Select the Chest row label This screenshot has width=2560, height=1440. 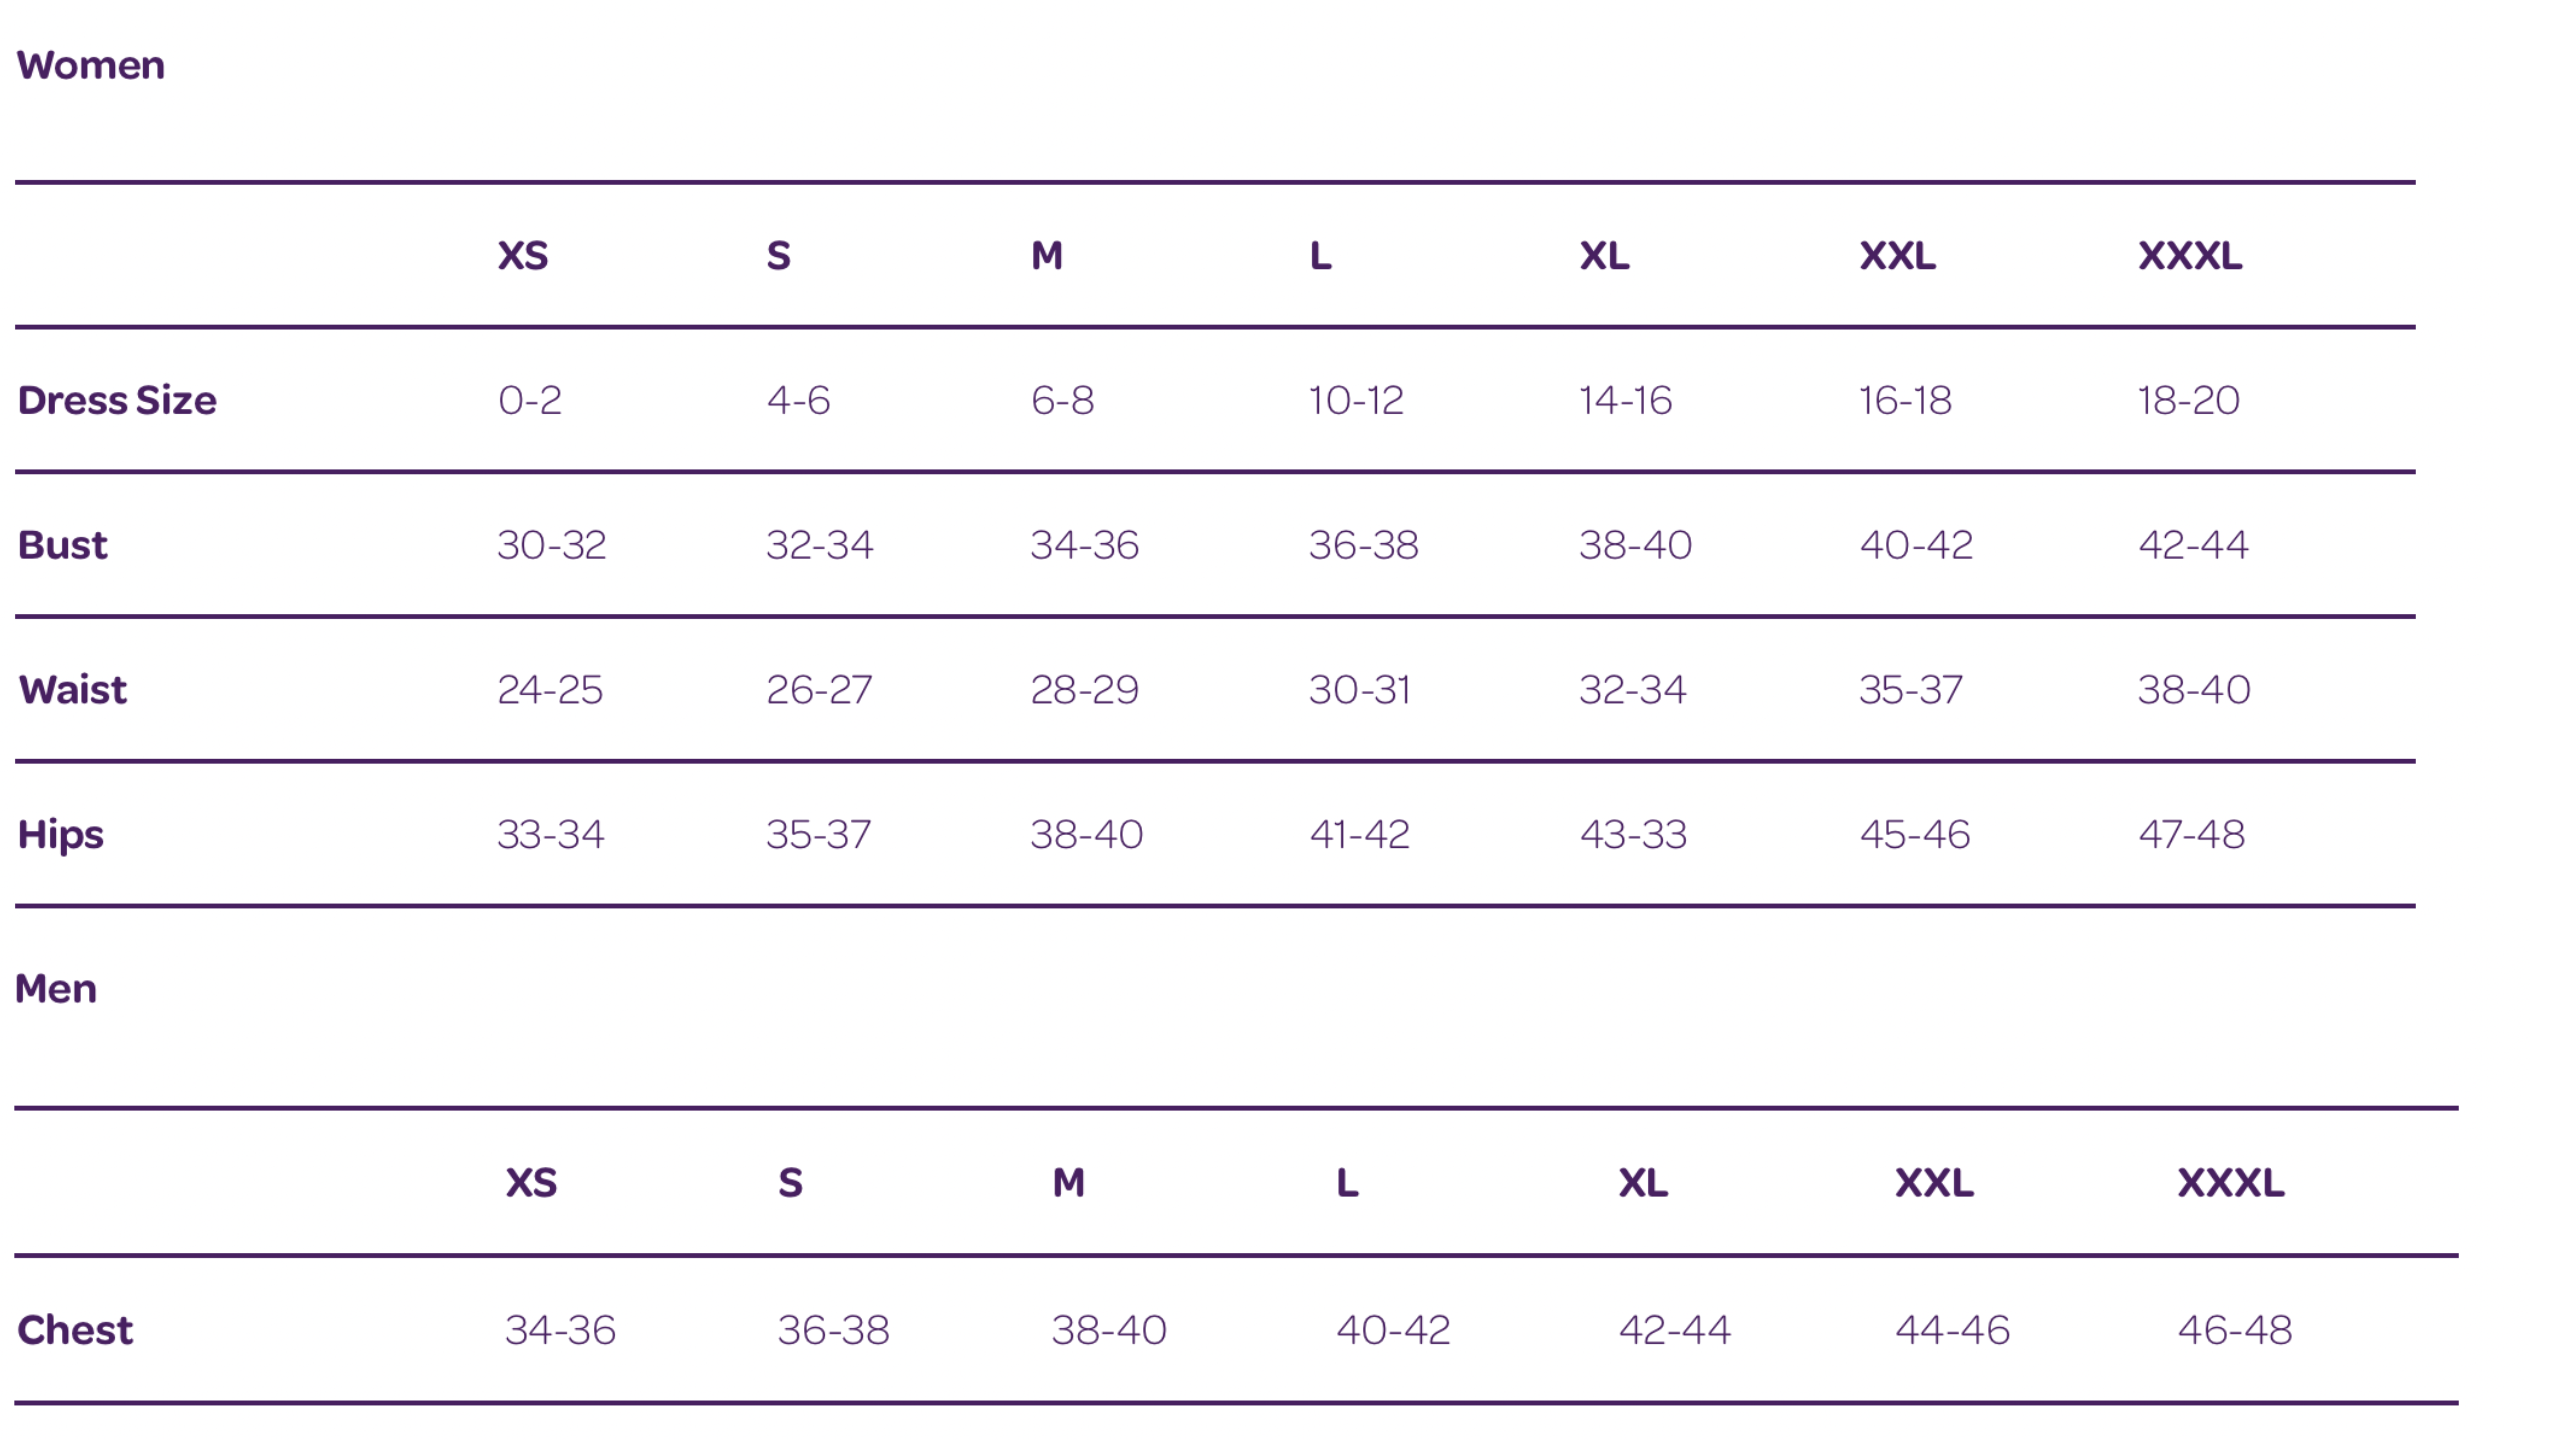coord(75,1330)
